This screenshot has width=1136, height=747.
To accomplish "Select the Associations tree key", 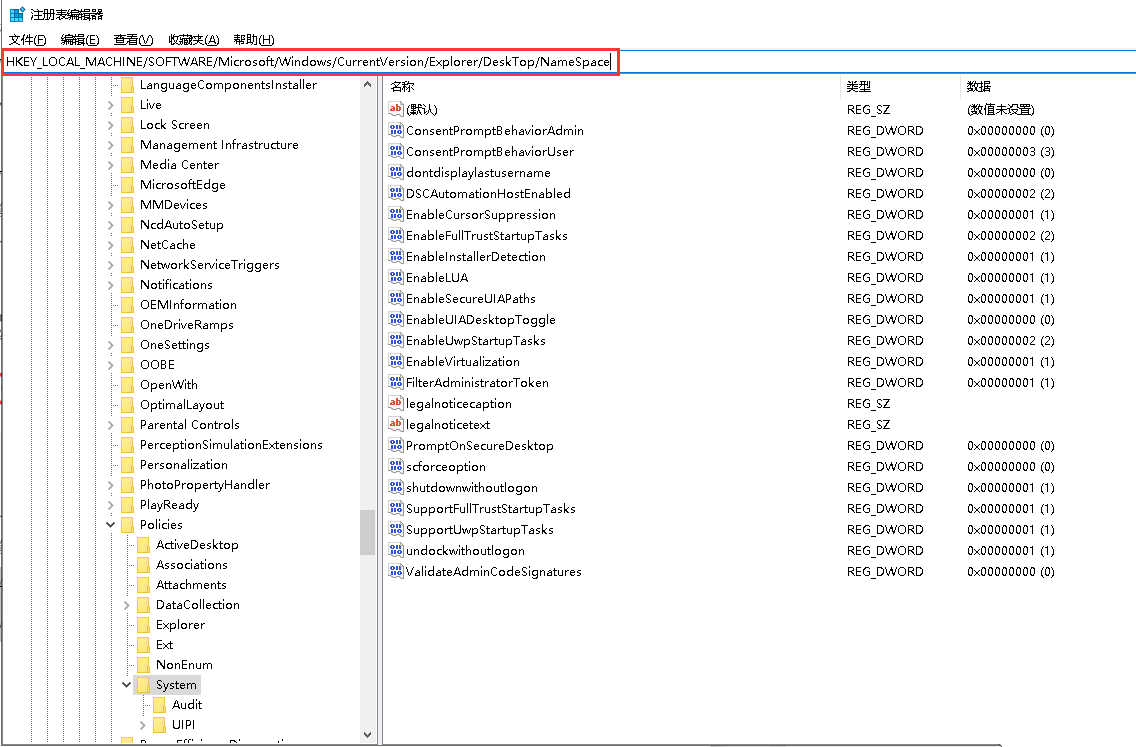I will (x=192, y=565).
